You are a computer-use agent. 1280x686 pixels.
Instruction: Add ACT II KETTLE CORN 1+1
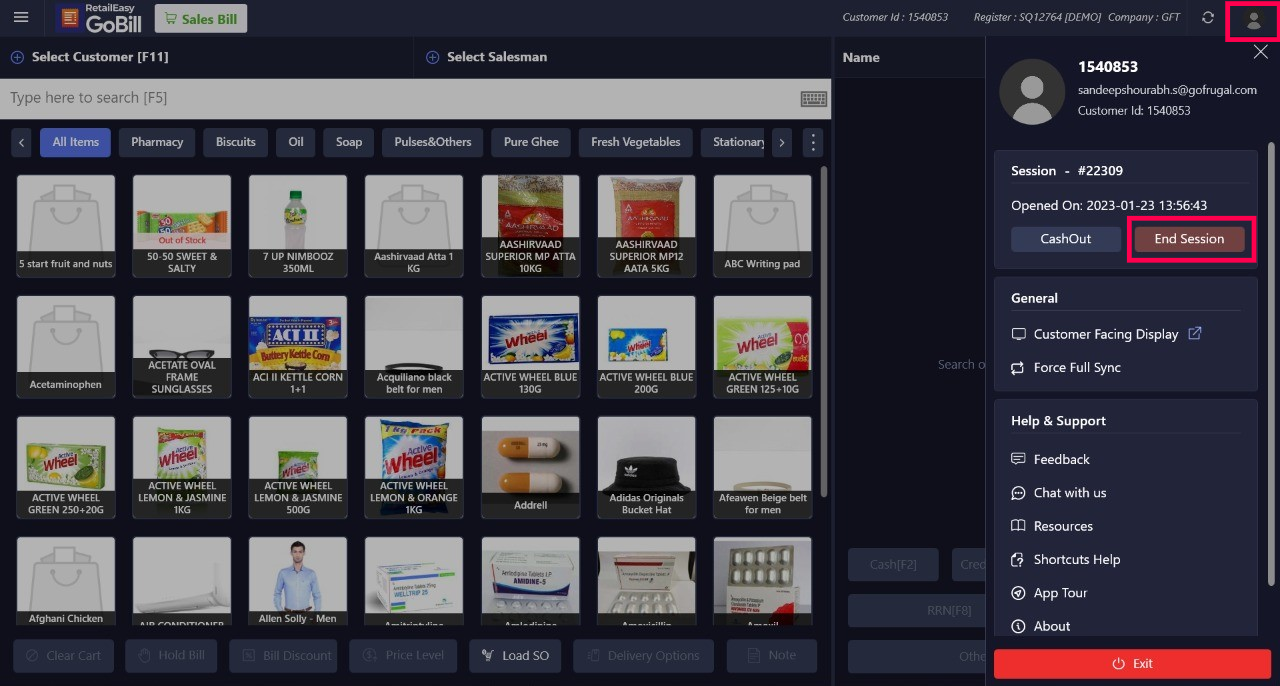(x=298, y=346)
